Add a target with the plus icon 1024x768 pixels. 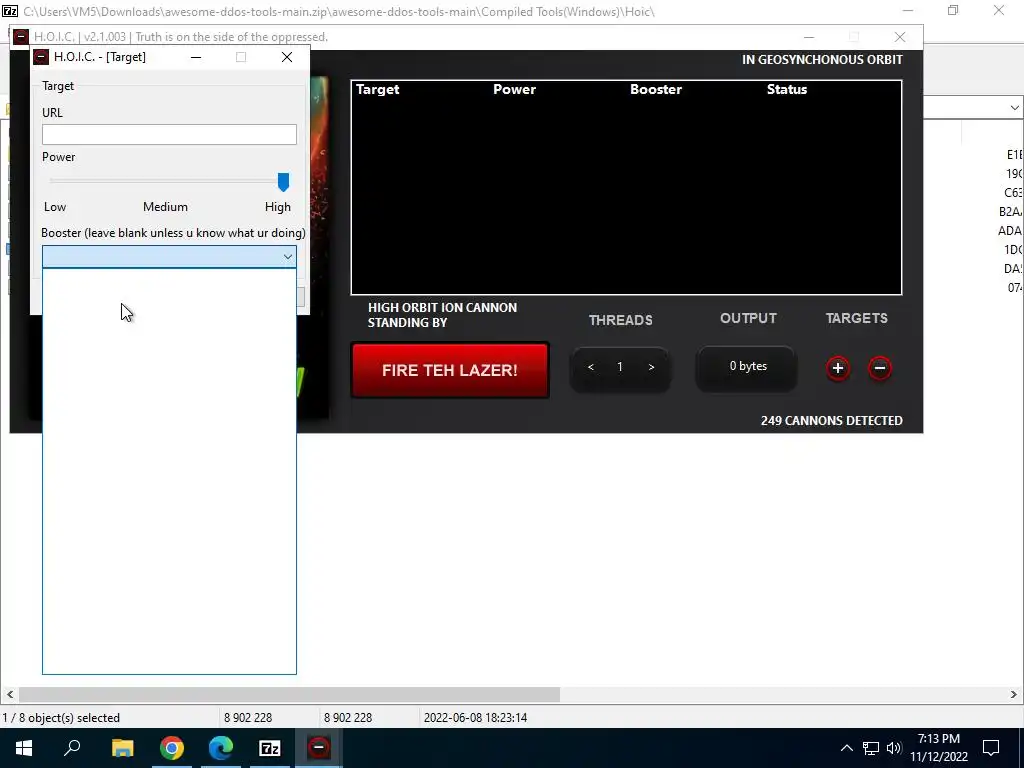pyautogui.click(x=838, y=368)
